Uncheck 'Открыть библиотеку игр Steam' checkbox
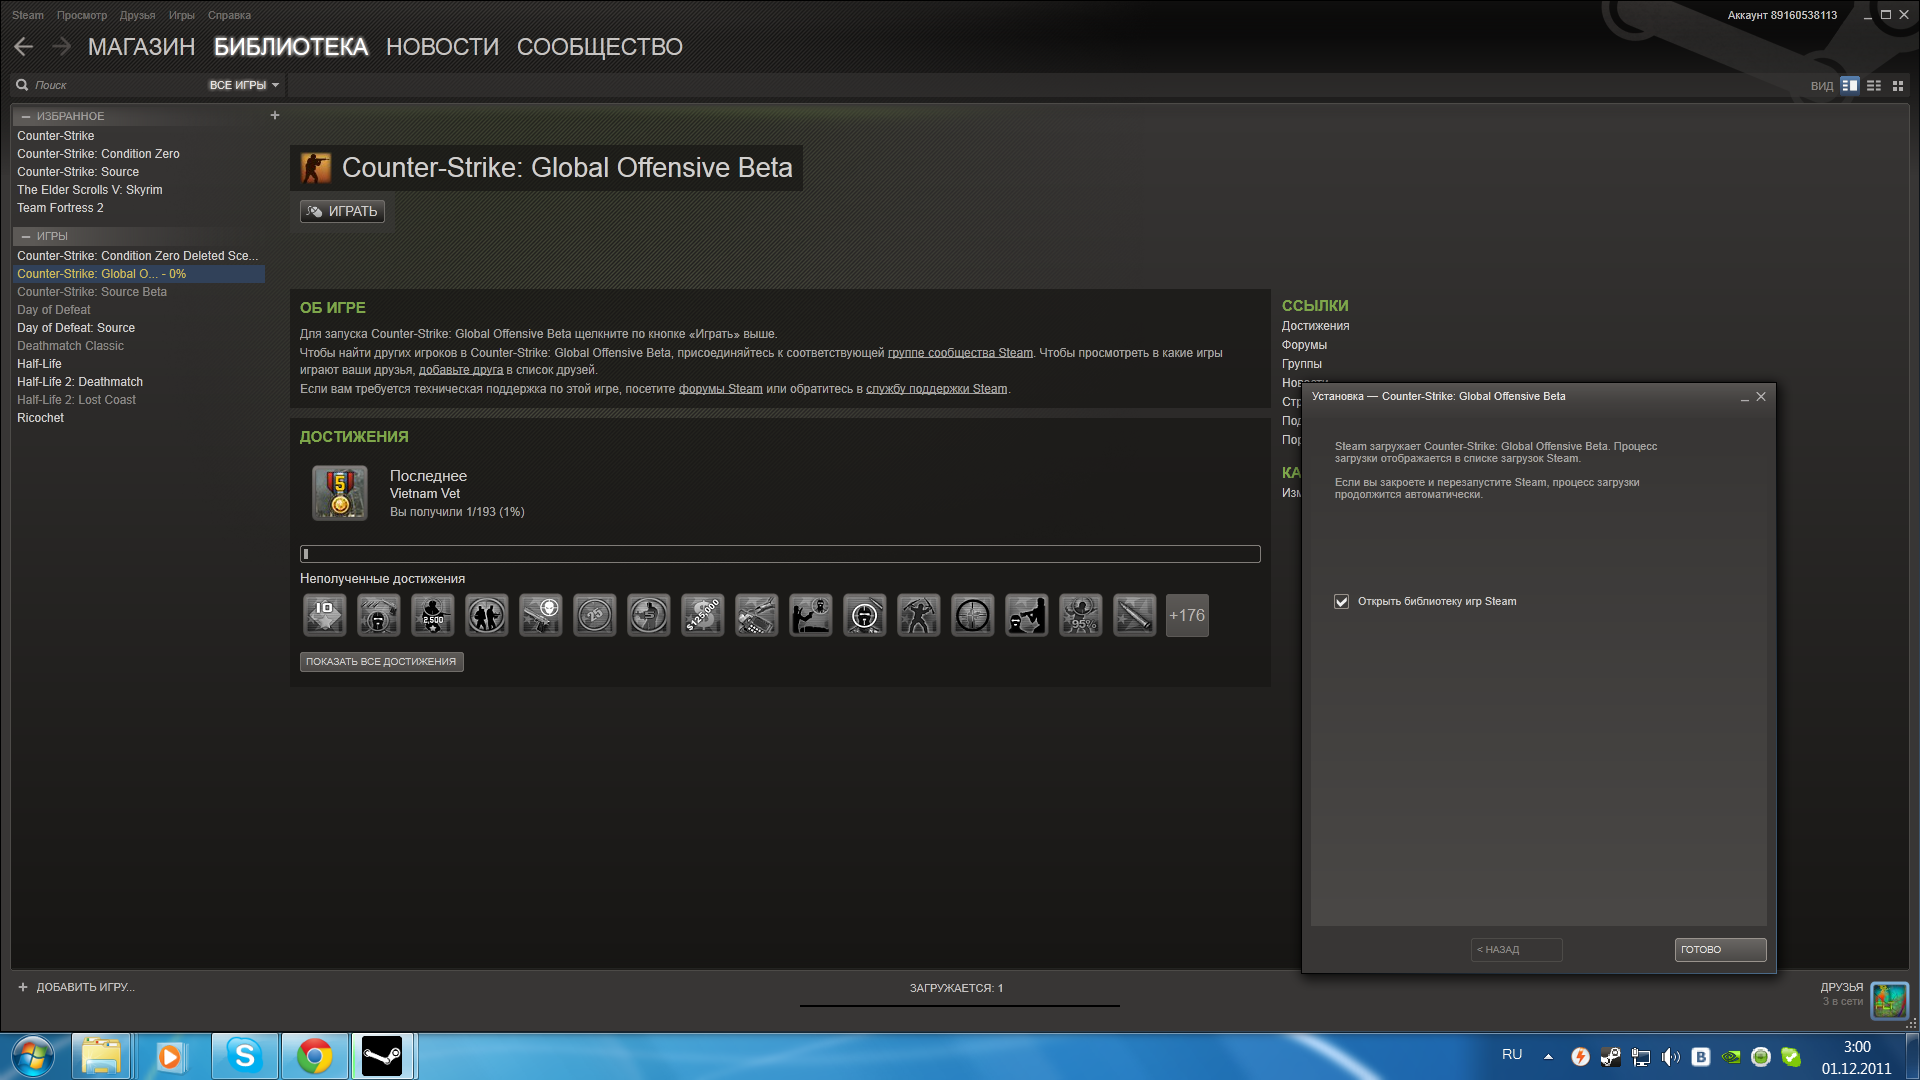Screen dimensions: 1920x1080 (1342, 602)
